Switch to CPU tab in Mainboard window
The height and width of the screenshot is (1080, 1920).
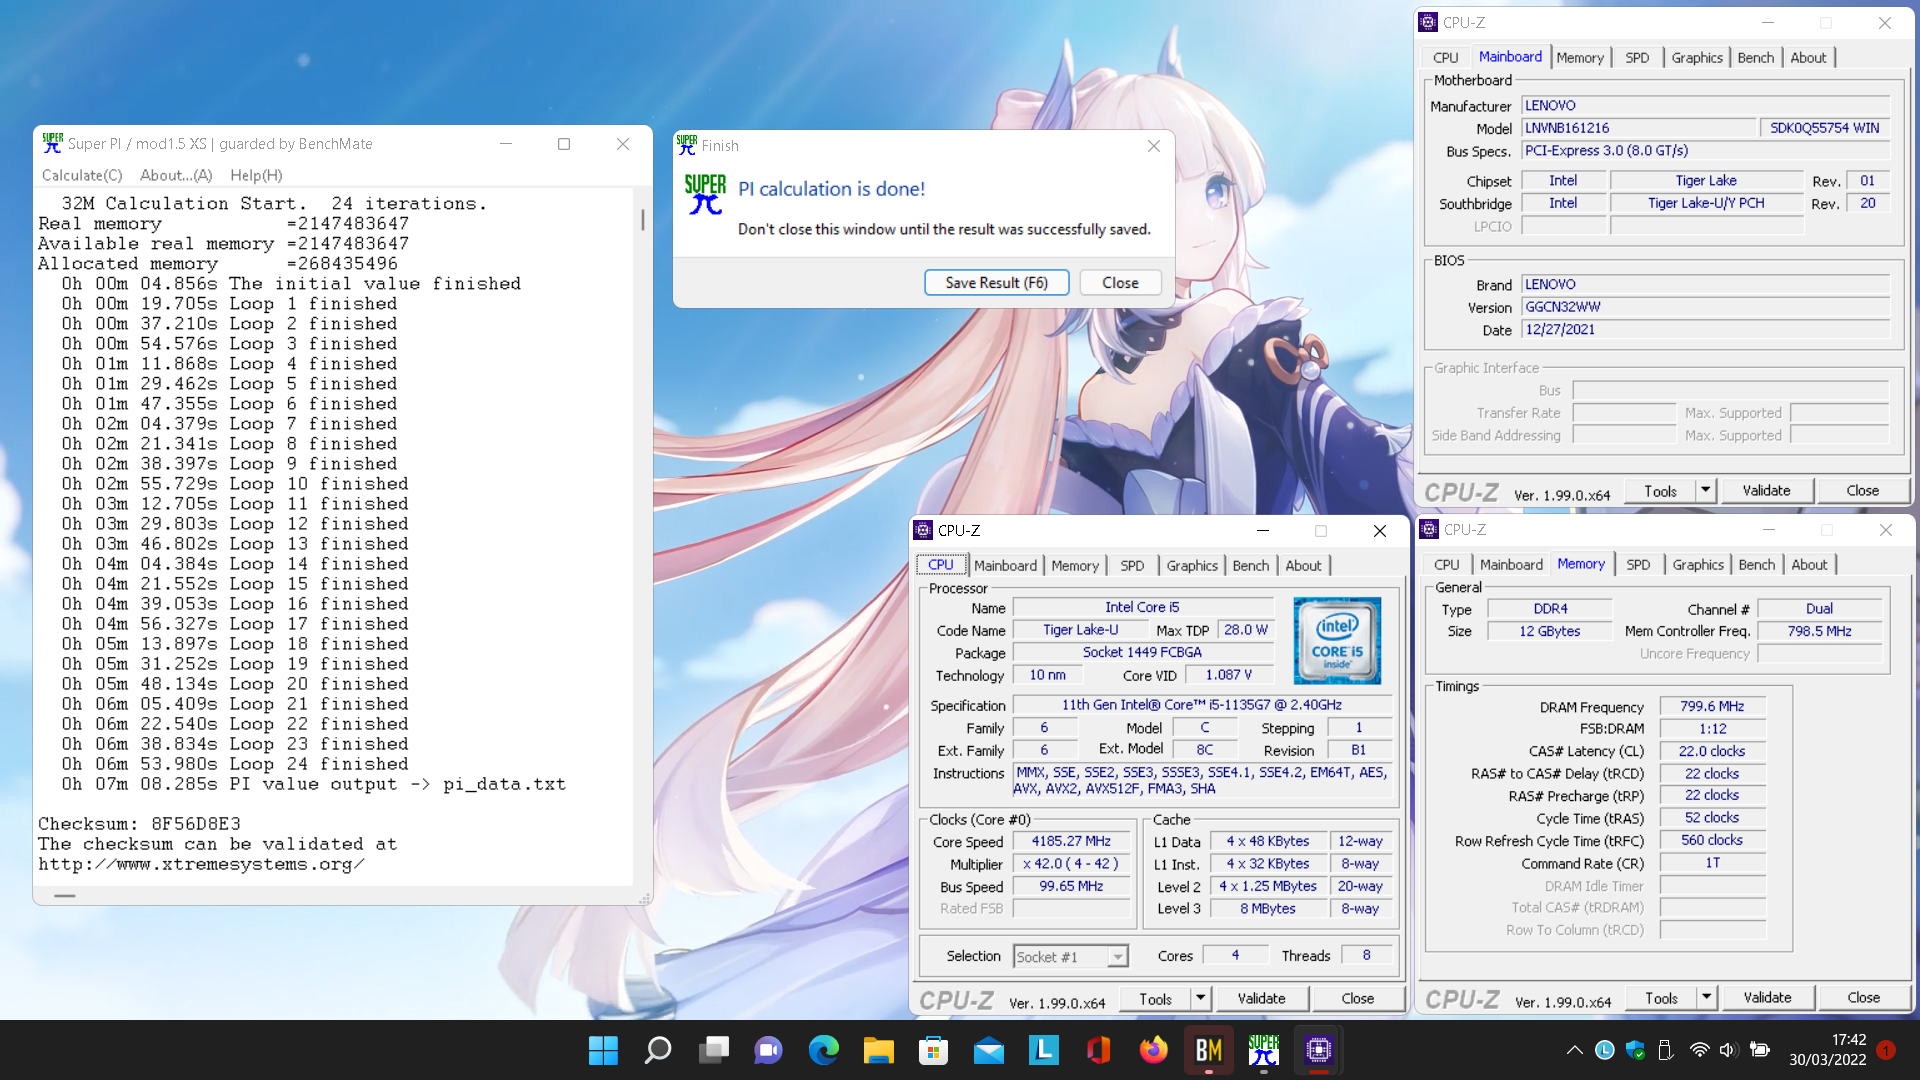pos(1445,58)
